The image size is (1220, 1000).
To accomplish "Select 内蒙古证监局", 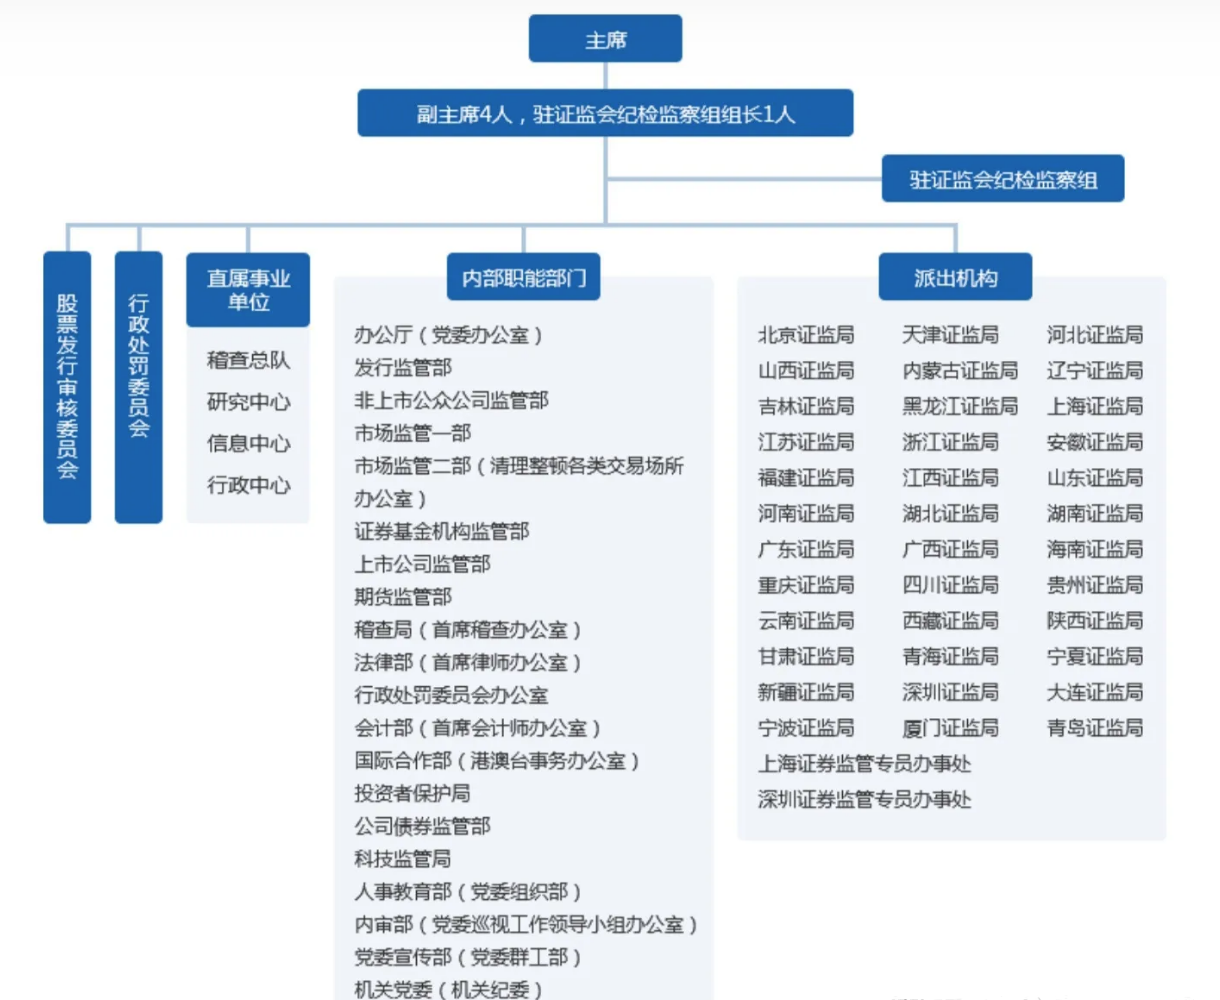I will pyautogui.click(x=960, y=371).
